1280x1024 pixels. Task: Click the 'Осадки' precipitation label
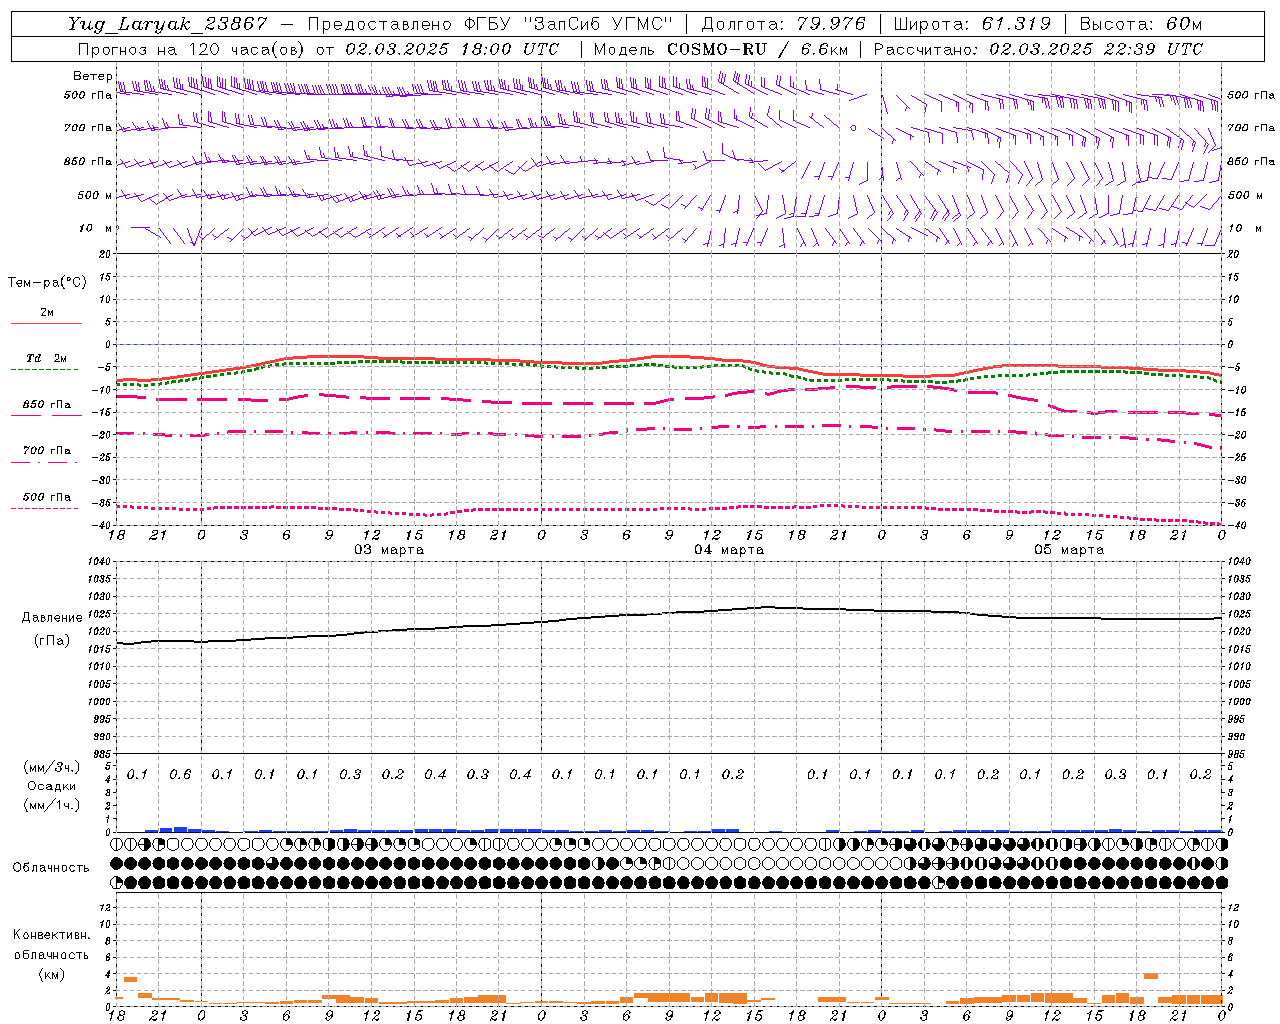[x=52, y=786]
